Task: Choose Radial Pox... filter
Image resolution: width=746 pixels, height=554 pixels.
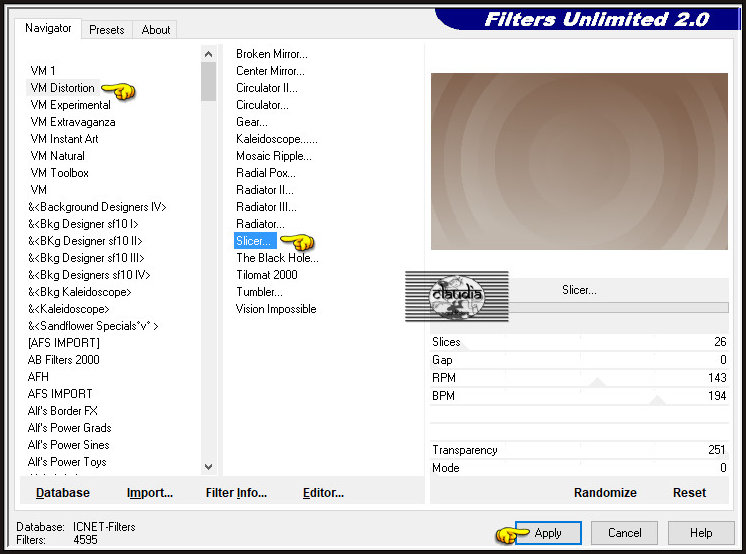Action: (265, 173)
